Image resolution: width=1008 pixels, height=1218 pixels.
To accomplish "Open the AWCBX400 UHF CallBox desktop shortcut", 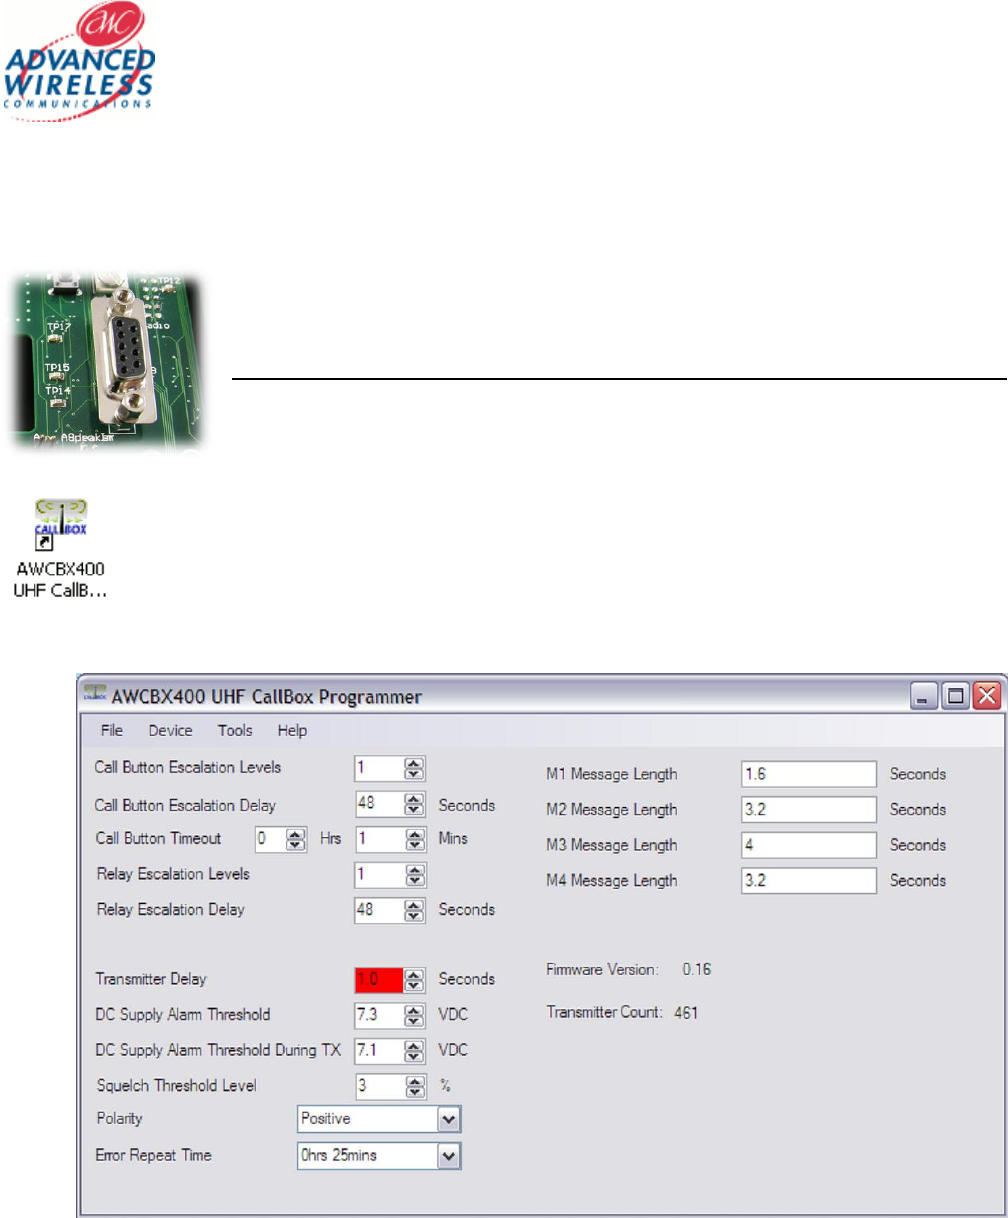I will (62, 547).
